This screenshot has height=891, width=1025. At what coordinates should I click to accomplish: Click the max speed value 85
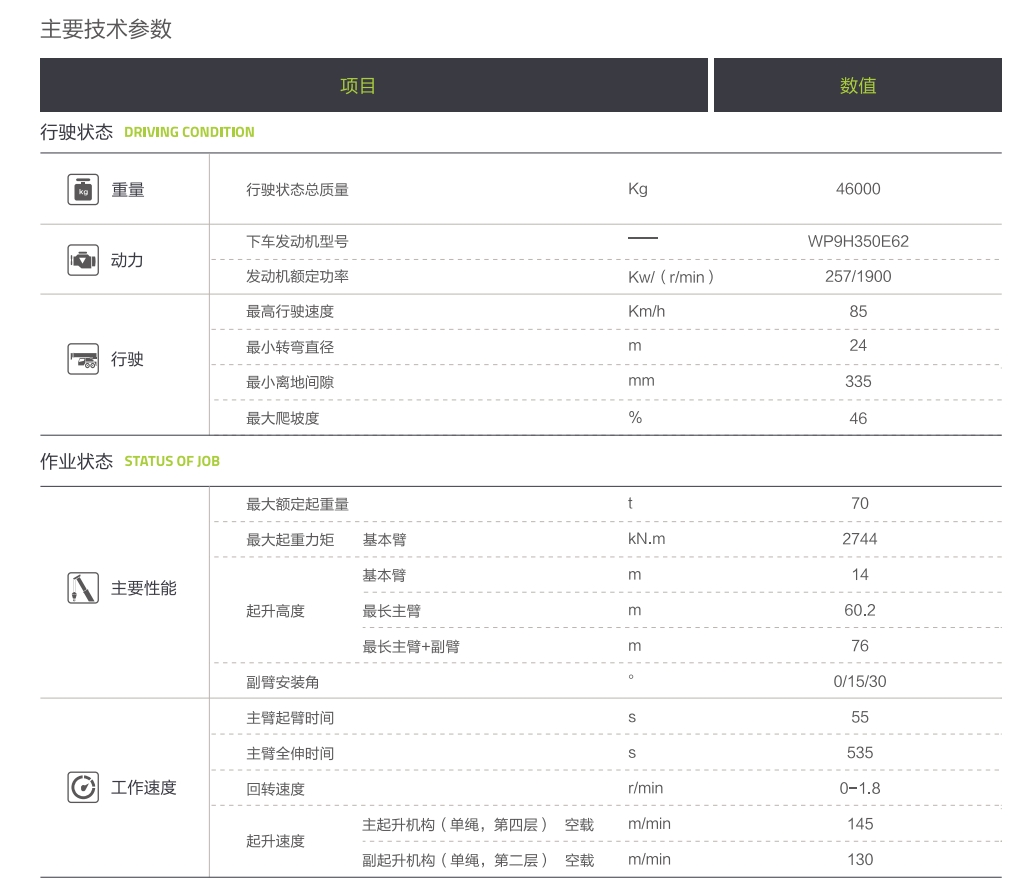click(x=858, y=311)
